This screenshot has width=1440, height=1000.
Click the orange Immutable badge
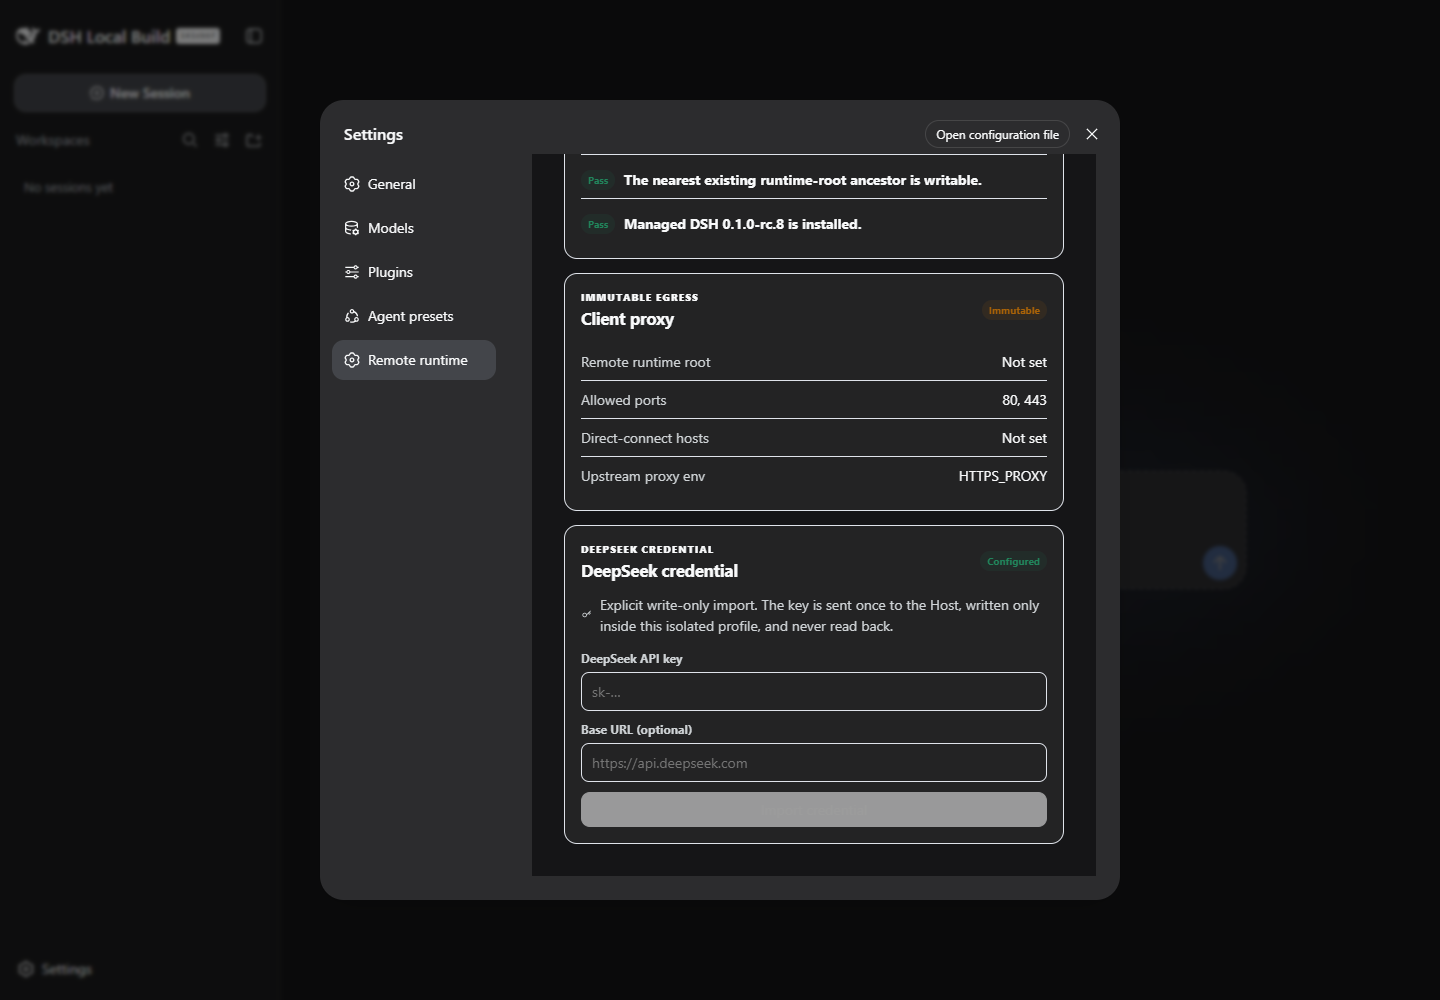click(x=1014, y=311)
